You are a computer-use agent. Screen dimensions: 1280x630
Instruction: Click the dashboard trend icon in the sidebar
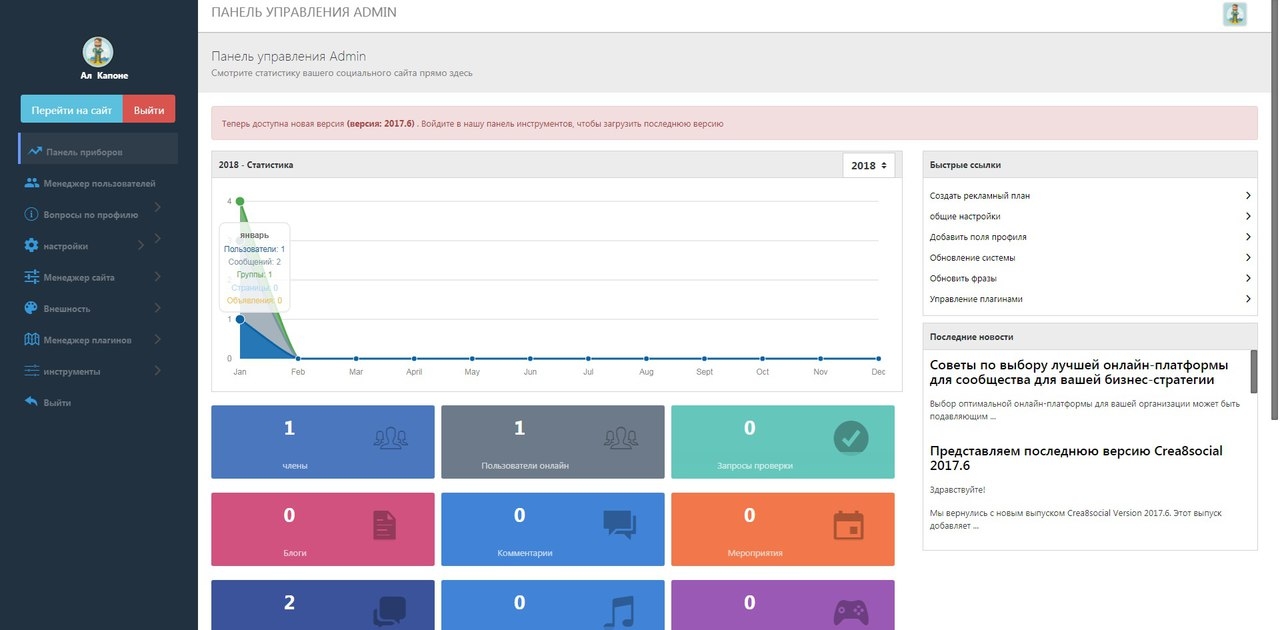pos(35,151)
